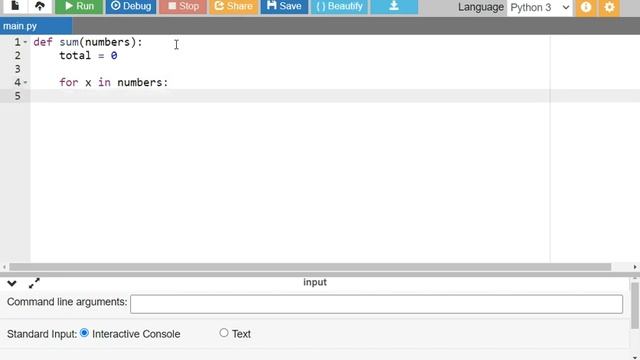Click the input panel vertical scrollbar
The height and width of the screenshot is (360, 640).
point(635,305)
